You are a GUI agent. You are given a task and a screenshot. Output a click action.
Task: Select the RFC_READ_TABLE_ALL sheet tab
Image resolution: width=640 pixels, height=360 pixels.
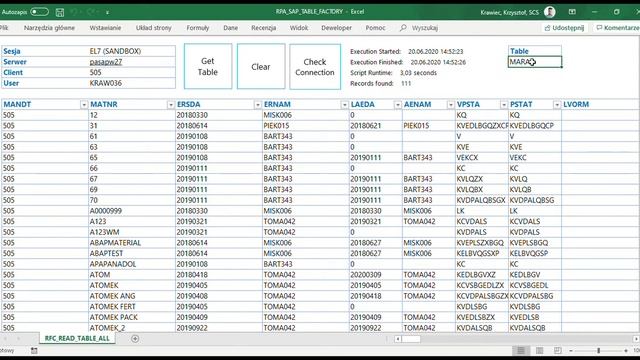[77, 338]
